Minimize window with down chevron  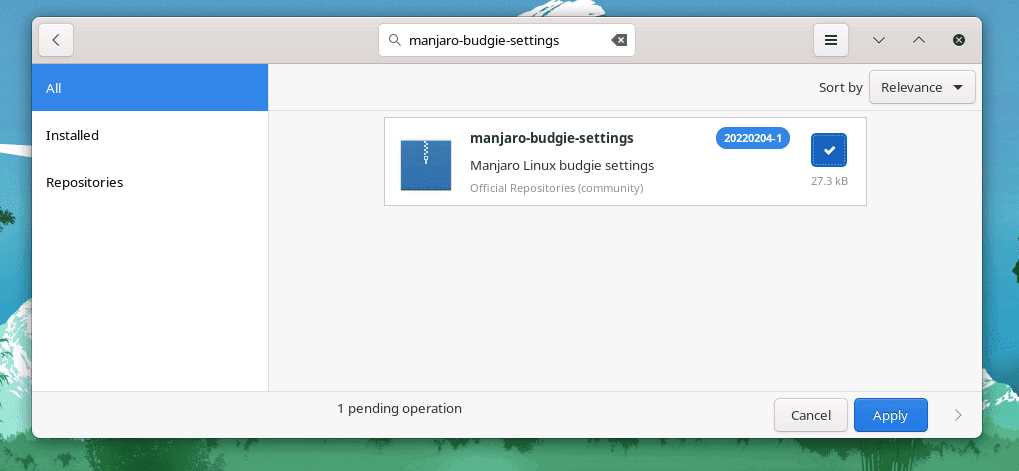[x=879, y=40]
